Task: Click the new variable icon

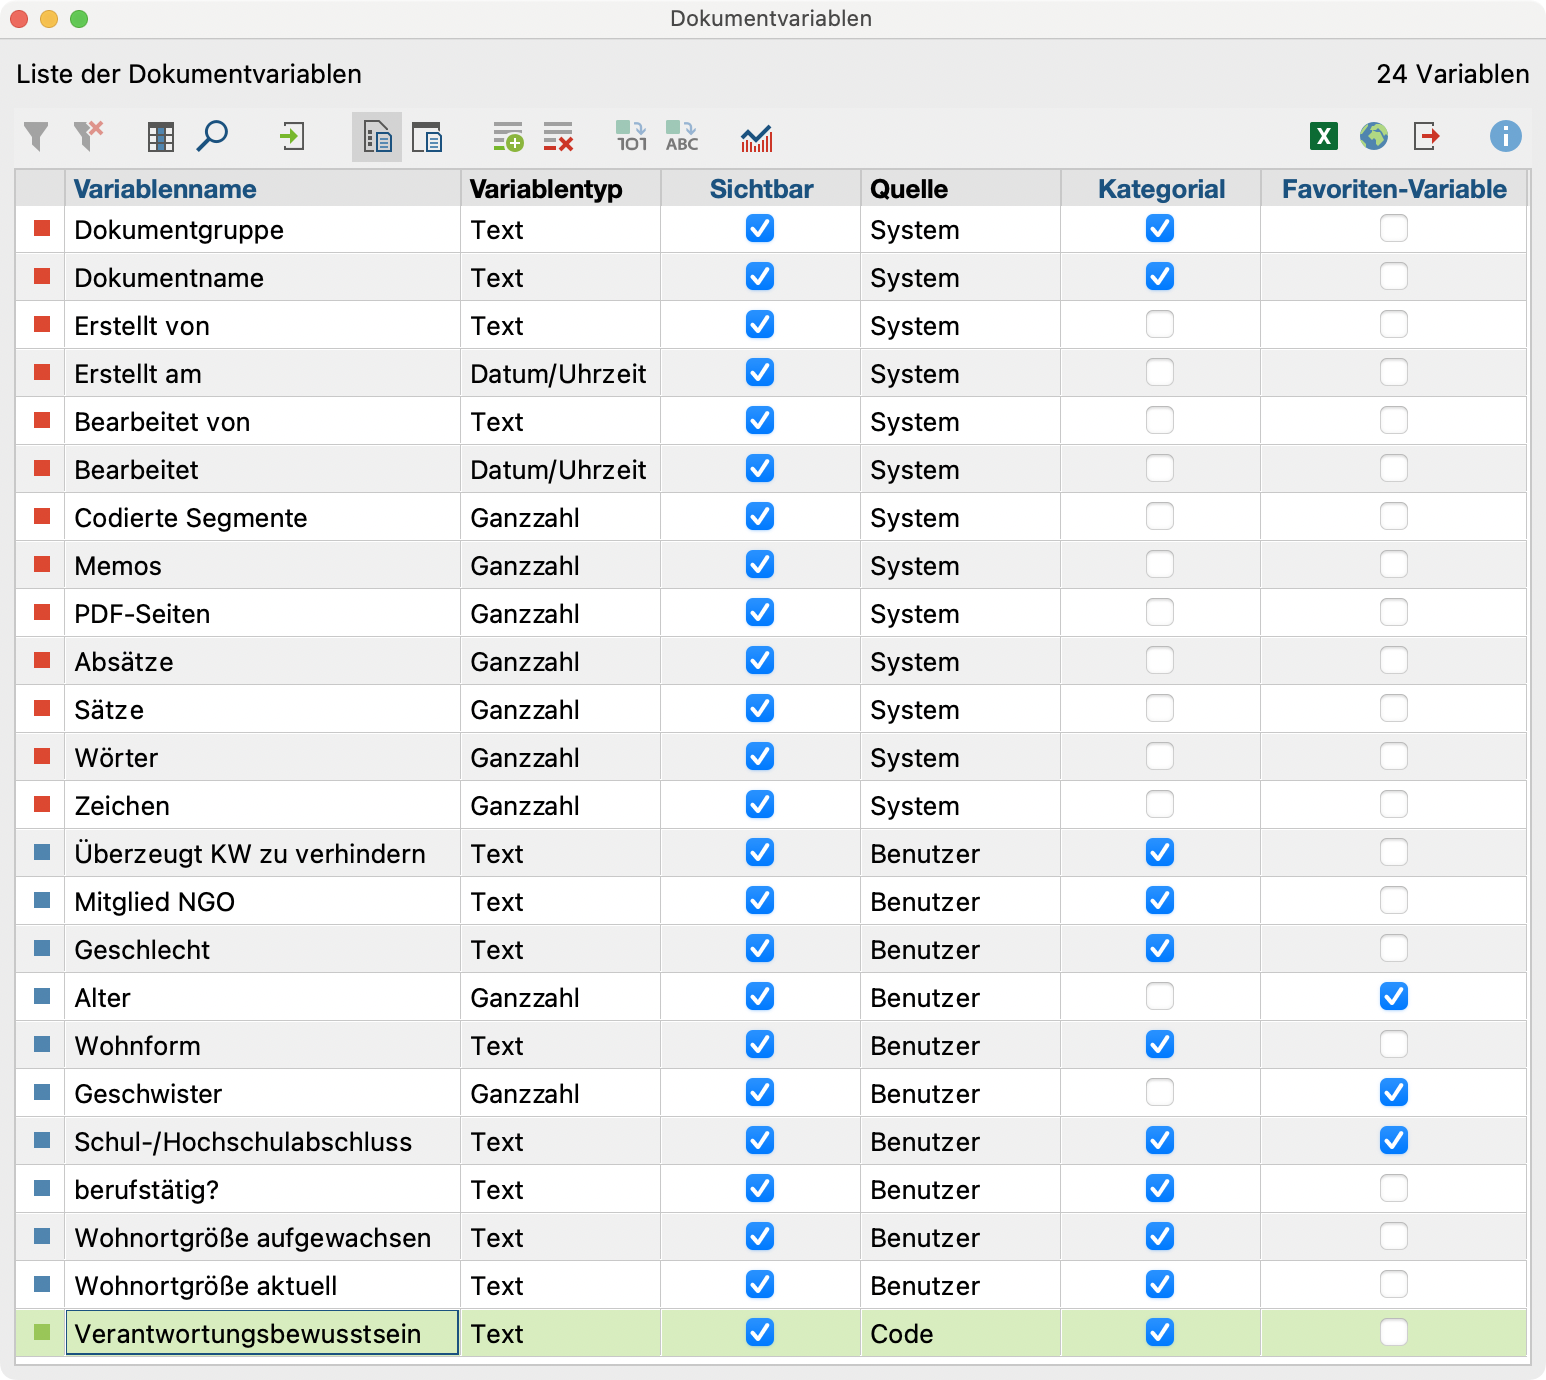Action: coord(508,137)
